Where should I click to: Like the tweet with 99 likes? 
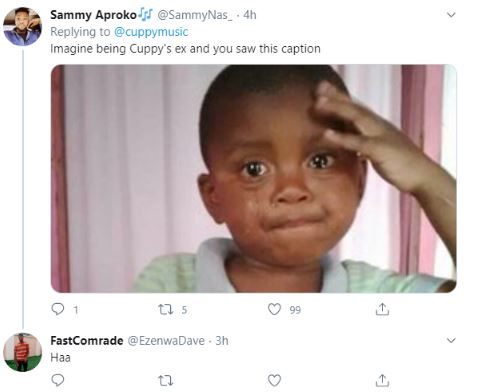[274, 309]
